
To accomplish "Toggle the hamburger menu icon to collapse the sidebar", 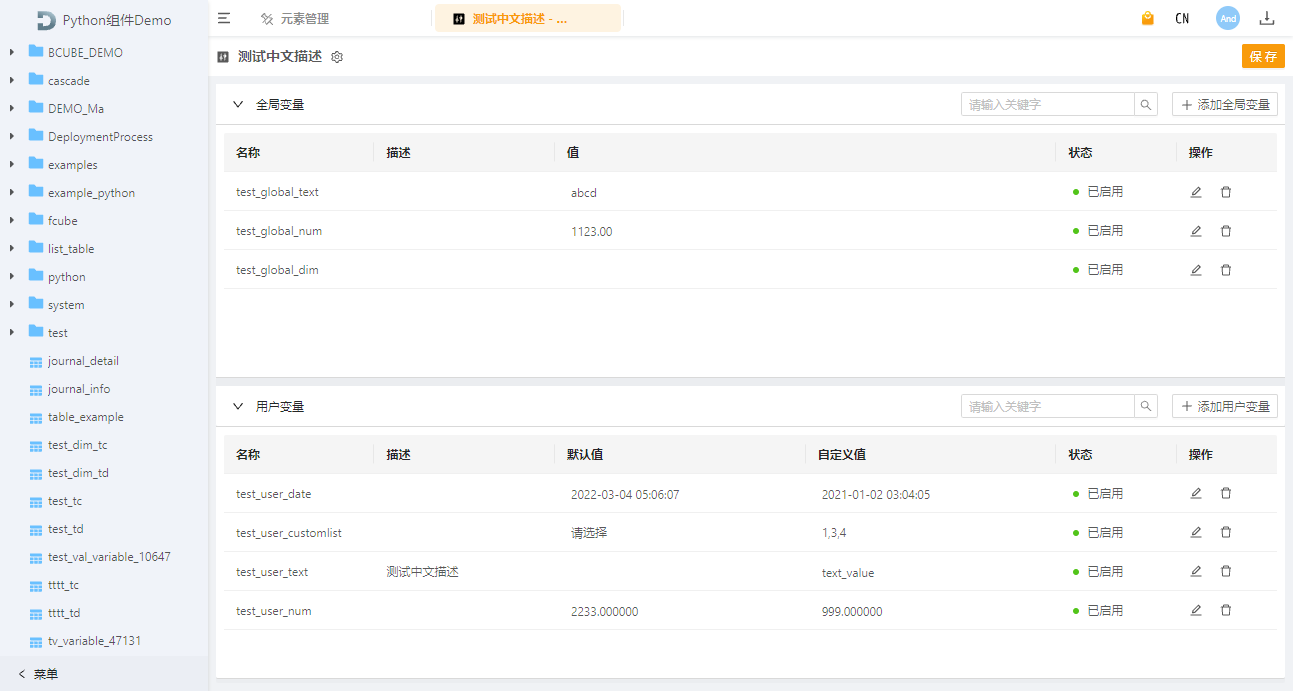I will [x=224, y=18].
